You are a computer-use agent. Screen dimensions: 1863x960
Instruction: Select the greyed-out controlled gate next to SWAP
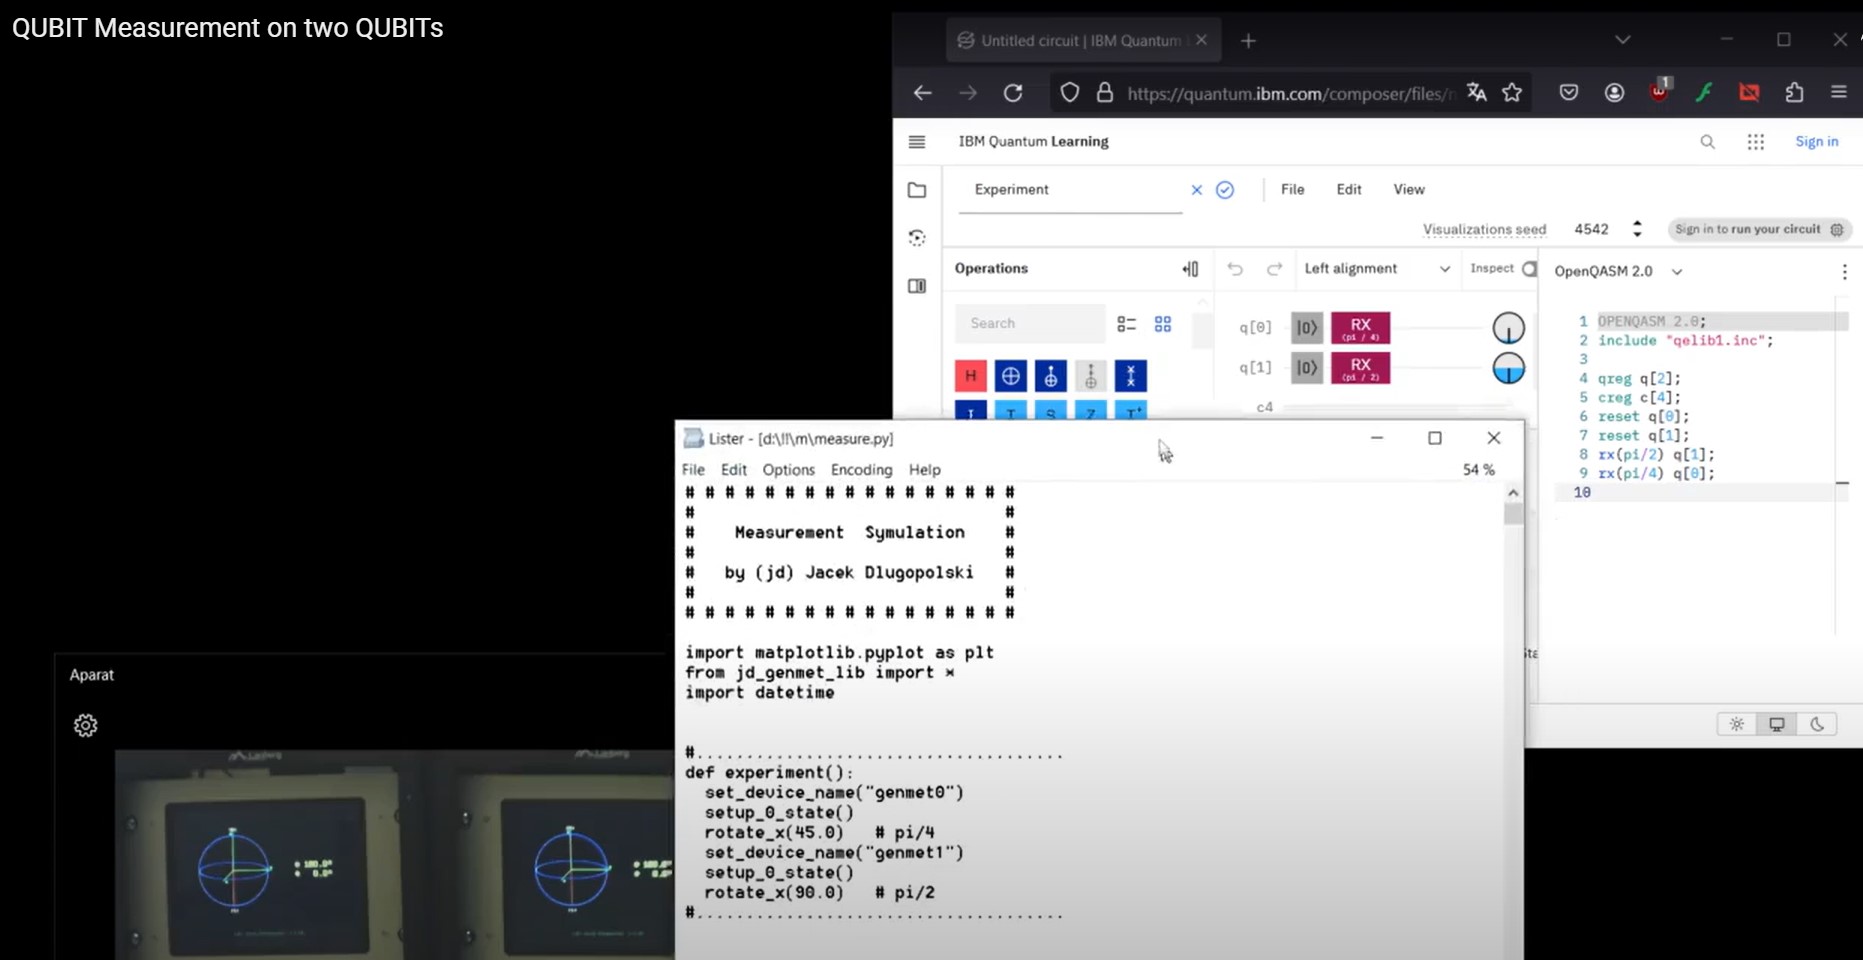click(x=1091, y=376)
